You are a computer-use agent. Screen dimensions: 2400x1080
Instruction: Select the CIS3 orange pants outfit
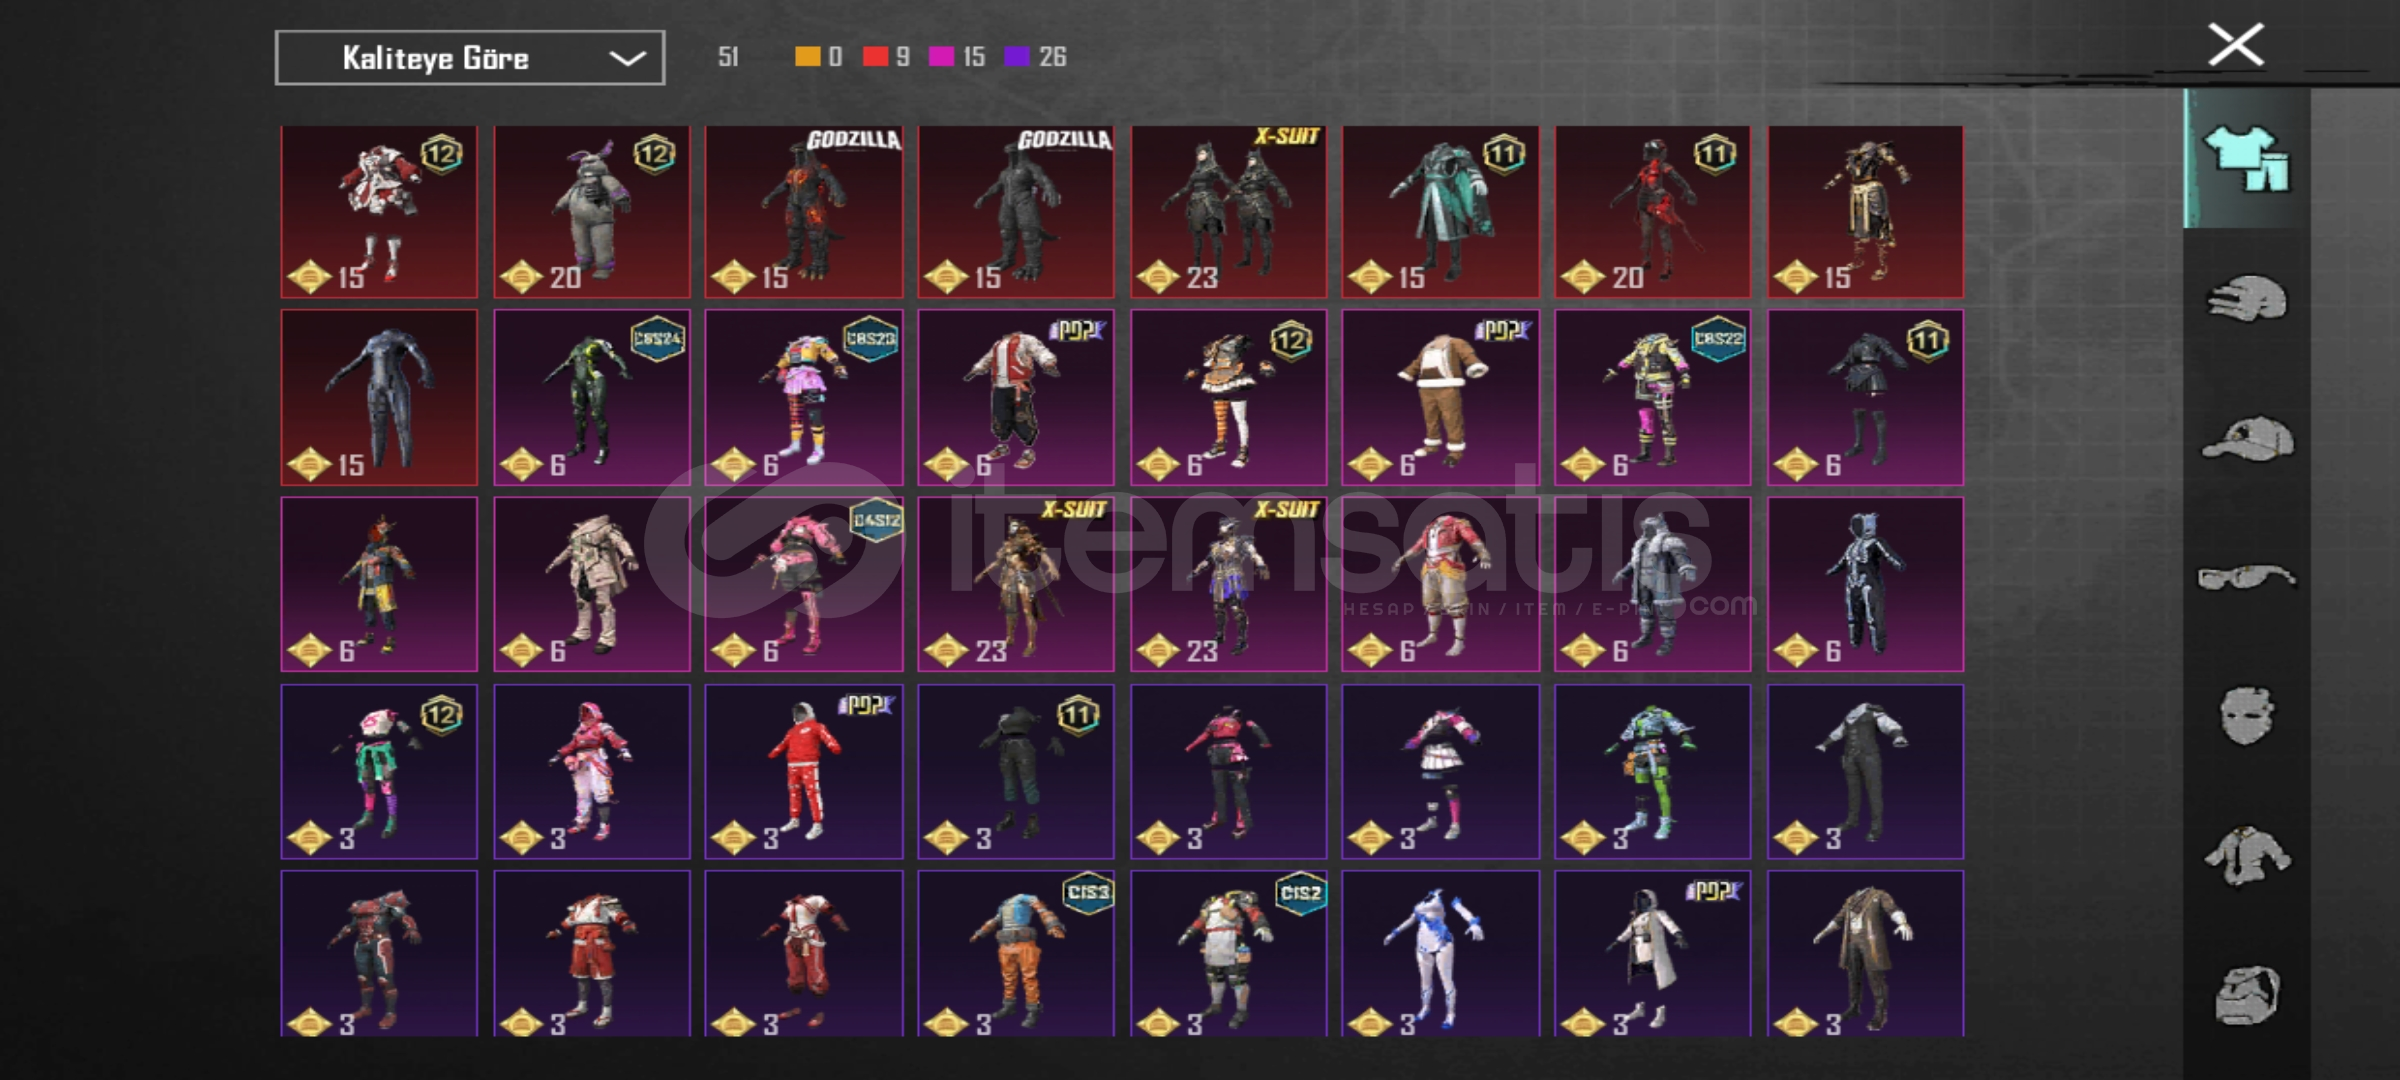1016,953
